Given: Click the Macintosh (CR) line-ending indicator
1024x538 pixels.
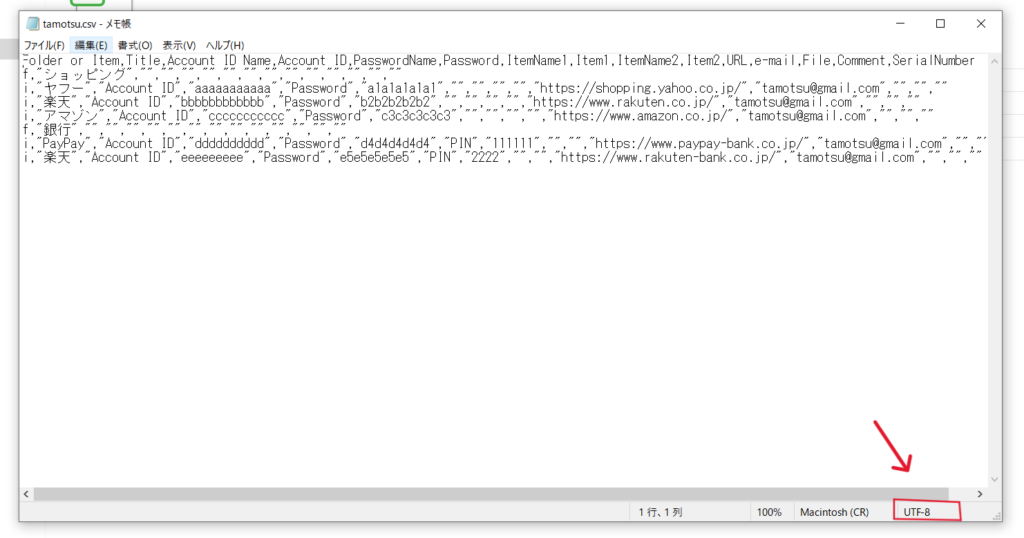Looking at the screenshot, I should click(834, 512).
